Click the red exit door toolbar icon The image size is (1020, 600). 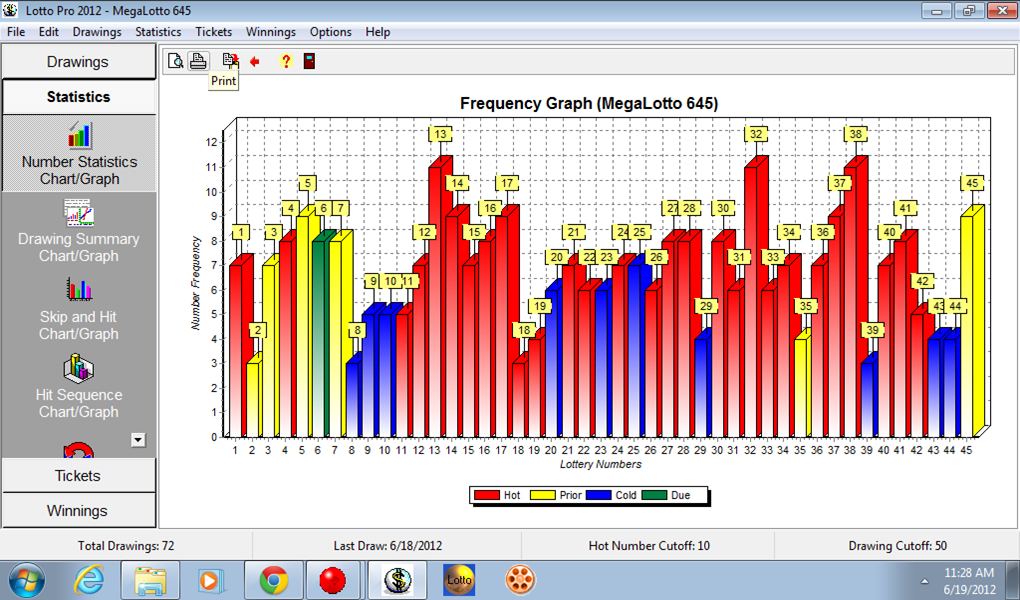coord(310,61)
